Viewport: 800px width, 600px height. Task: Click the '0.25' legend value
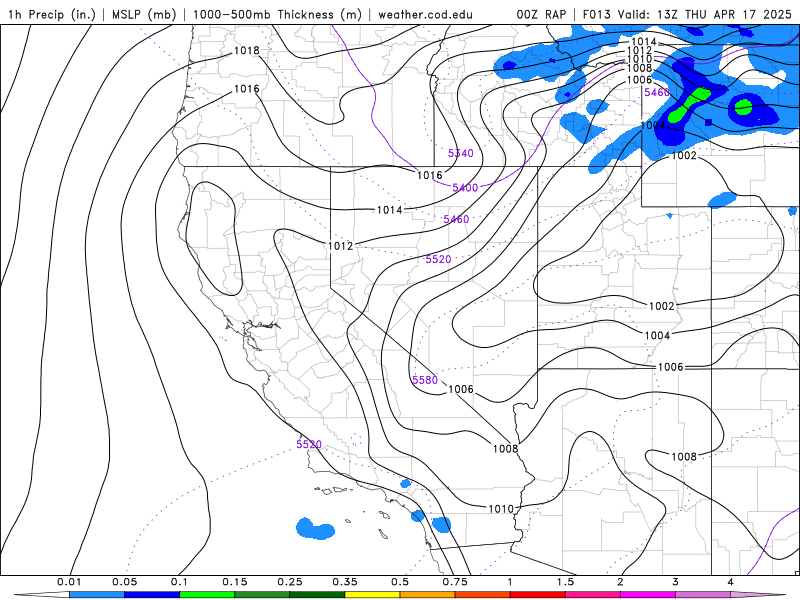(290, 582)
